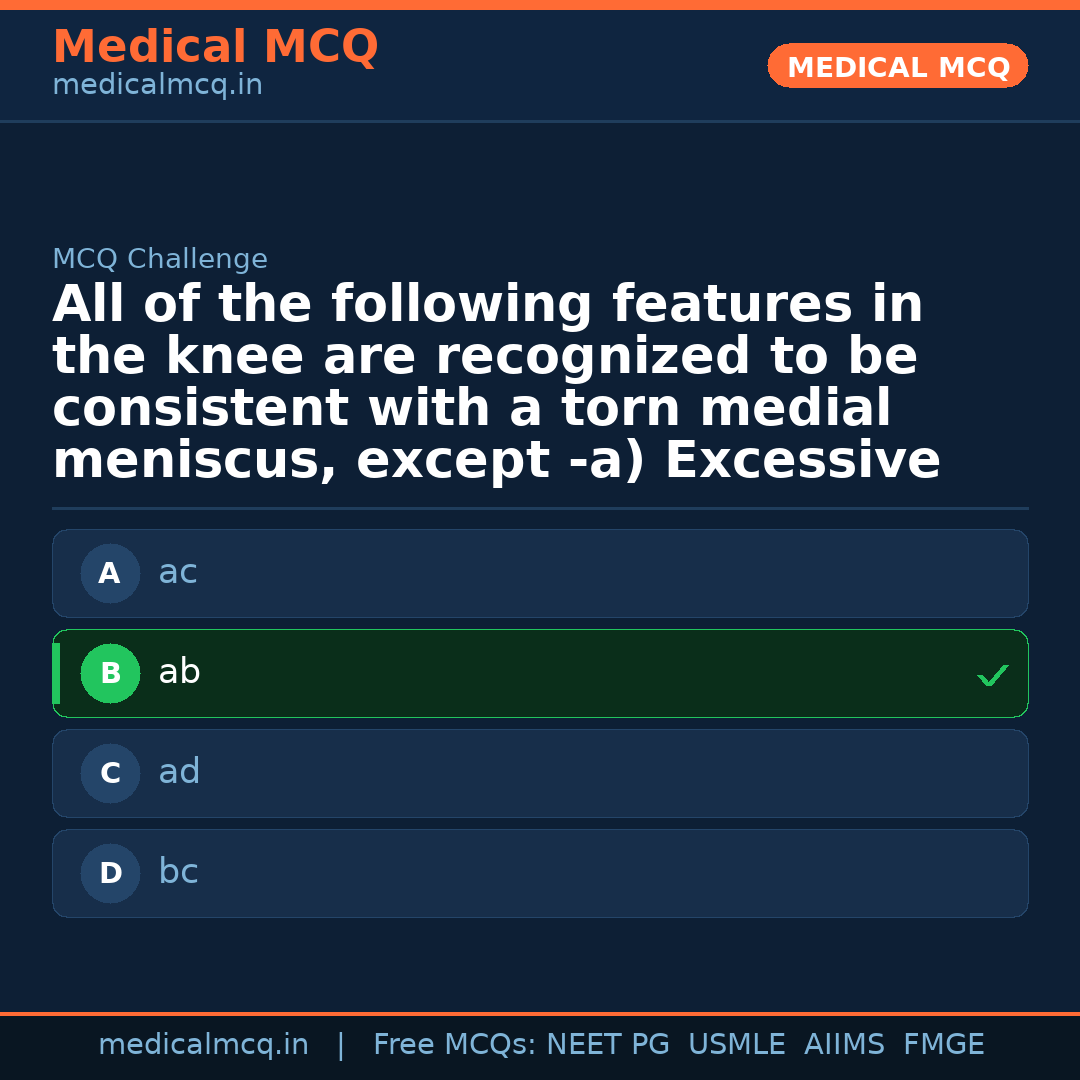Image resolution: width=1080 pixels, height=1080 pixels.
Task: Click the green checkmark on option B
Action: [x=993, y=674]
